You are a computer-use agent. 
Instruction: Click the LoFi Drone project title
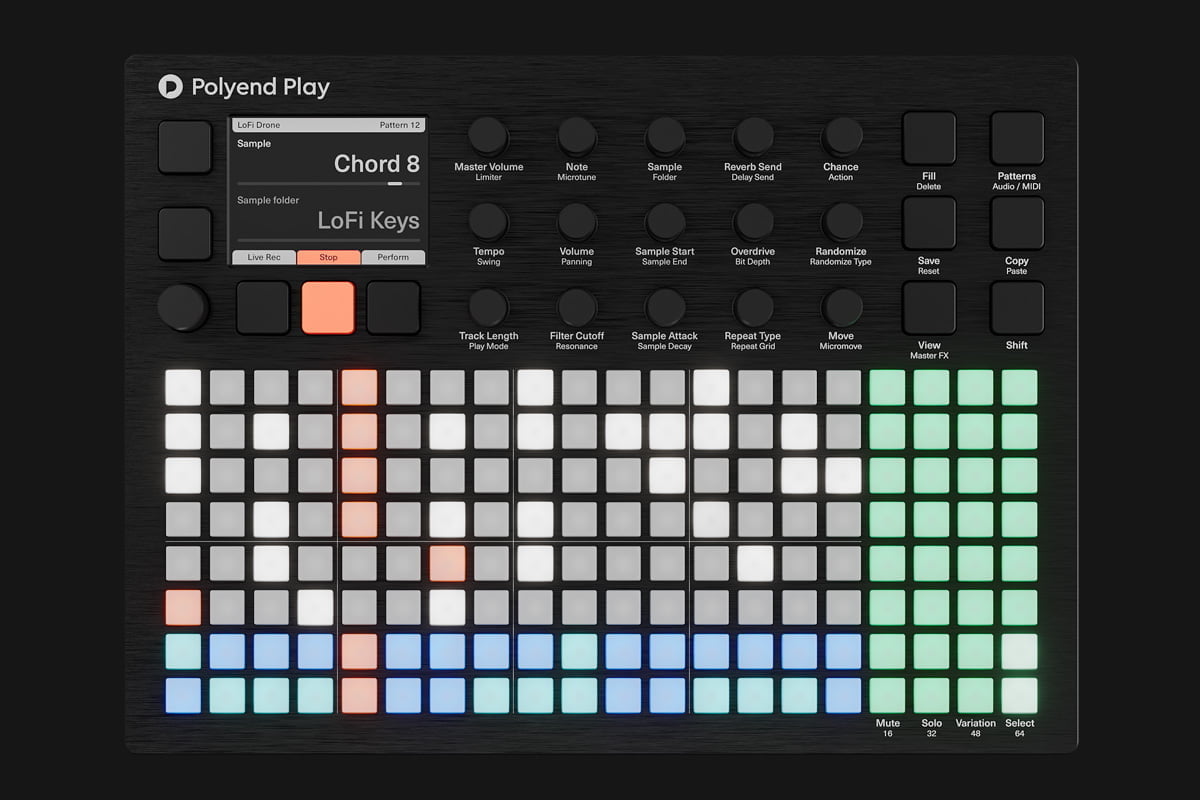(x=259, y=125)
